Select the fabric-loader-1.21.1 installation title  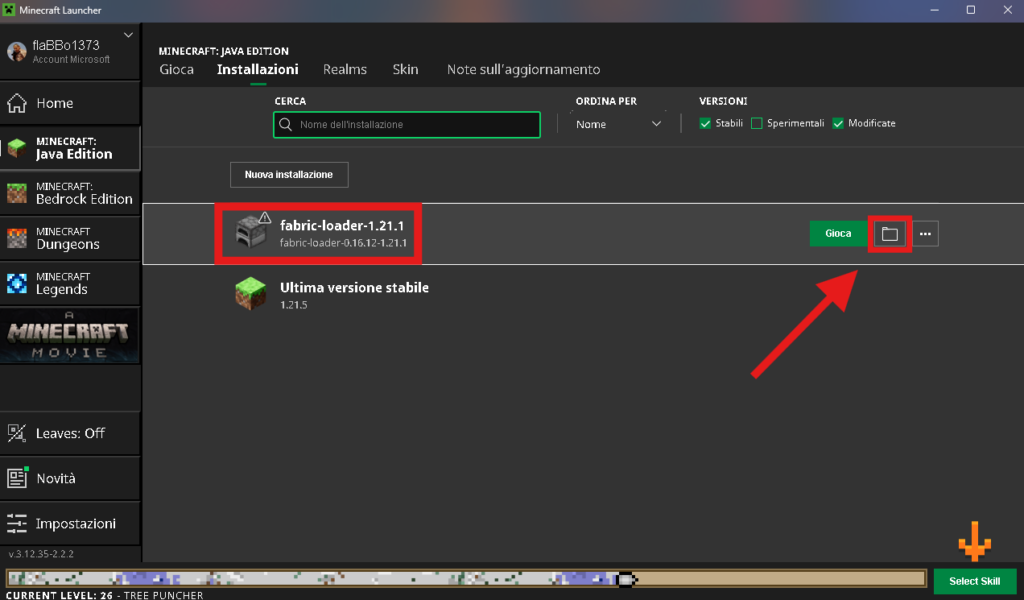[x=342, y=225]
